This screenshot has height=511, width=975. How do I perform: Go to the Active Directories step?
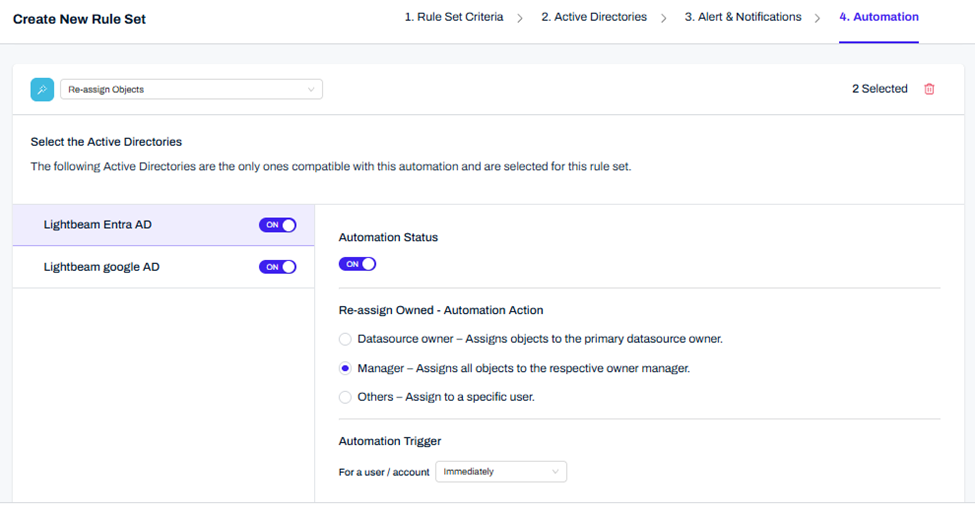(593, 17)
